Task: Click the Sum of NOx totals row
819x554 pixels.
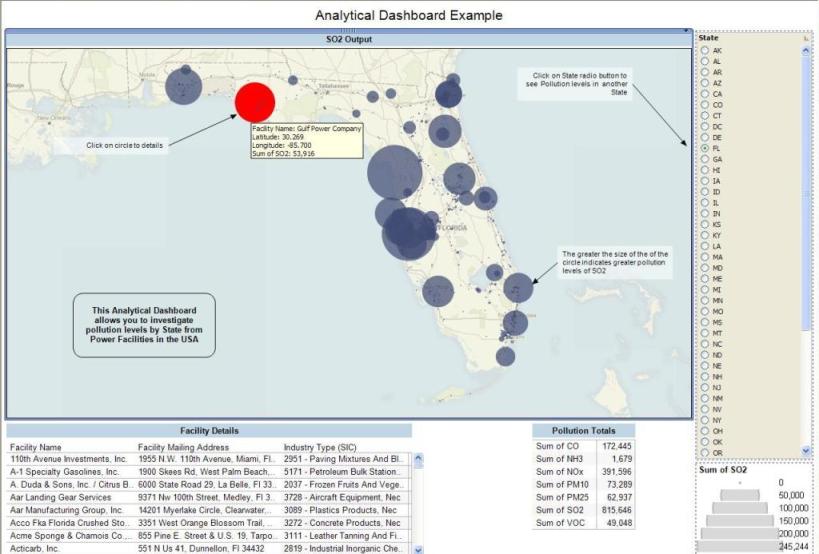Action: (x=583, y=471)
